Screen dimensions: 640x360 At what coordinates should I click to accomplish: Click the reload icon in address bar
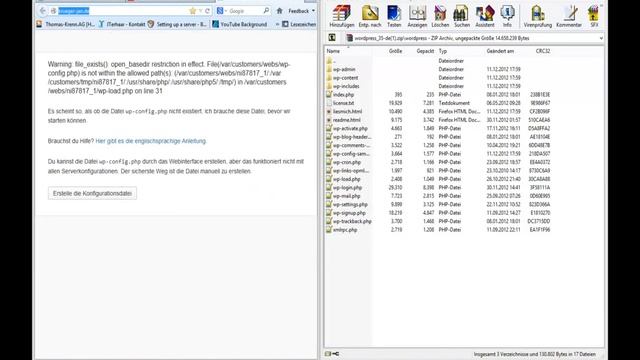pyautogui.click(x=207, y=11)
